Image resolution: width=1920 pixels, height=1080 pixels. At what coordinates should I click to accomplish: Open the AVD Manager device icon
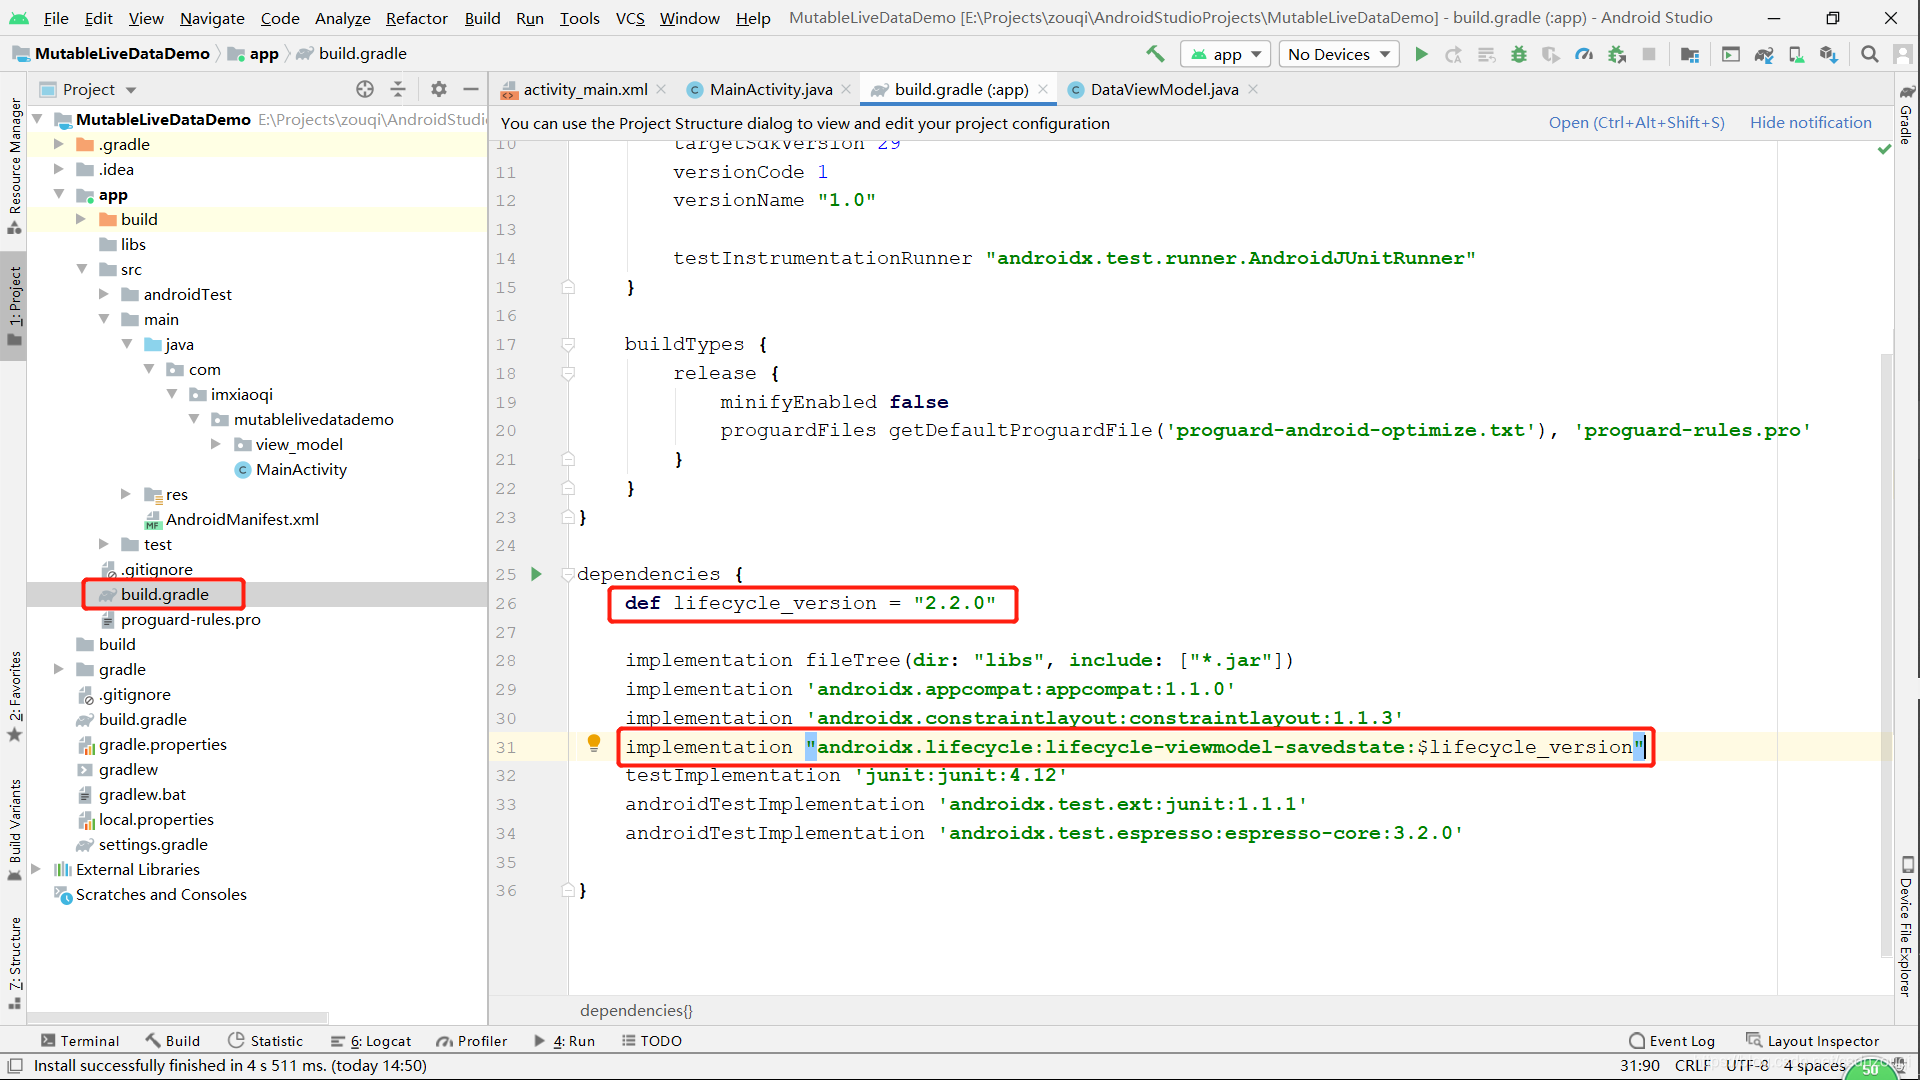pyautogui.click(x=1796, y=54)
